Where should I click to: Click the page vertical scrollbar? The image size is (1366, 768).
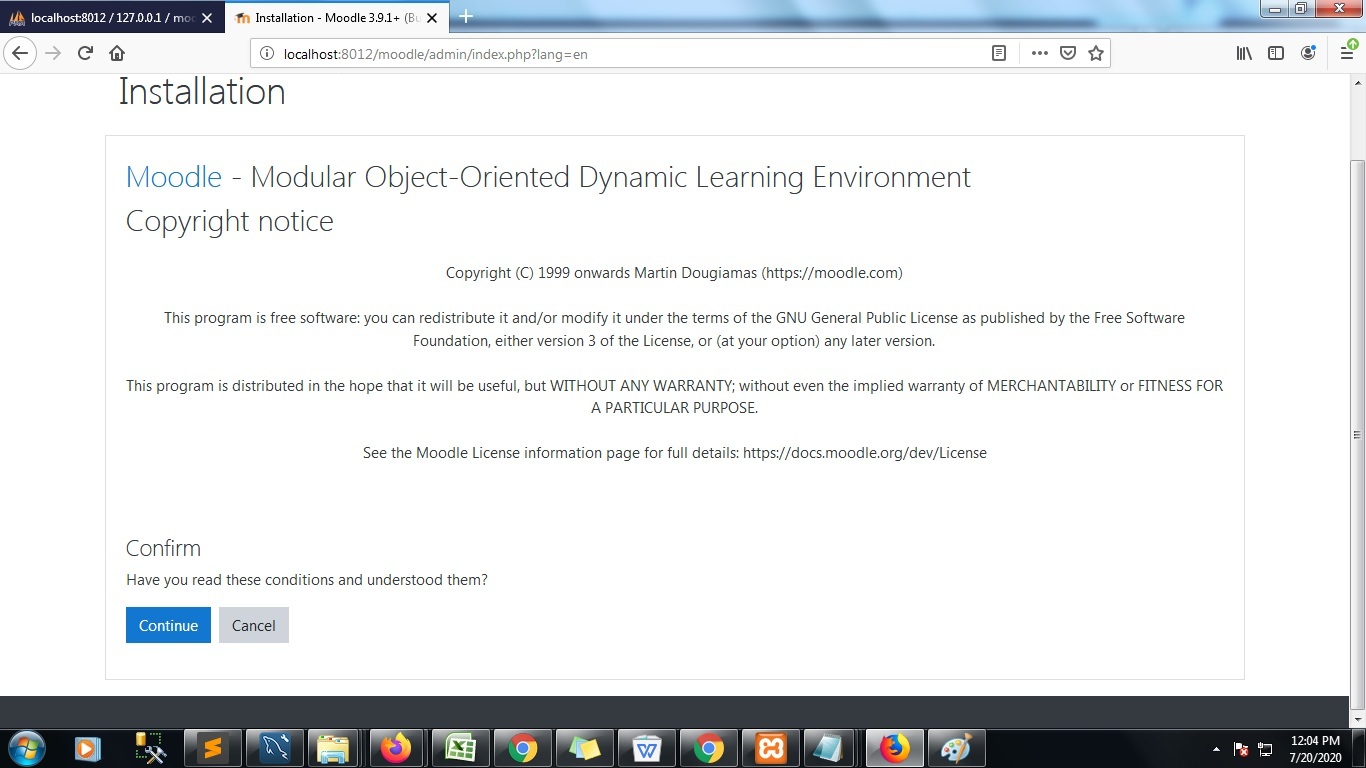(x=1357, y=435)
